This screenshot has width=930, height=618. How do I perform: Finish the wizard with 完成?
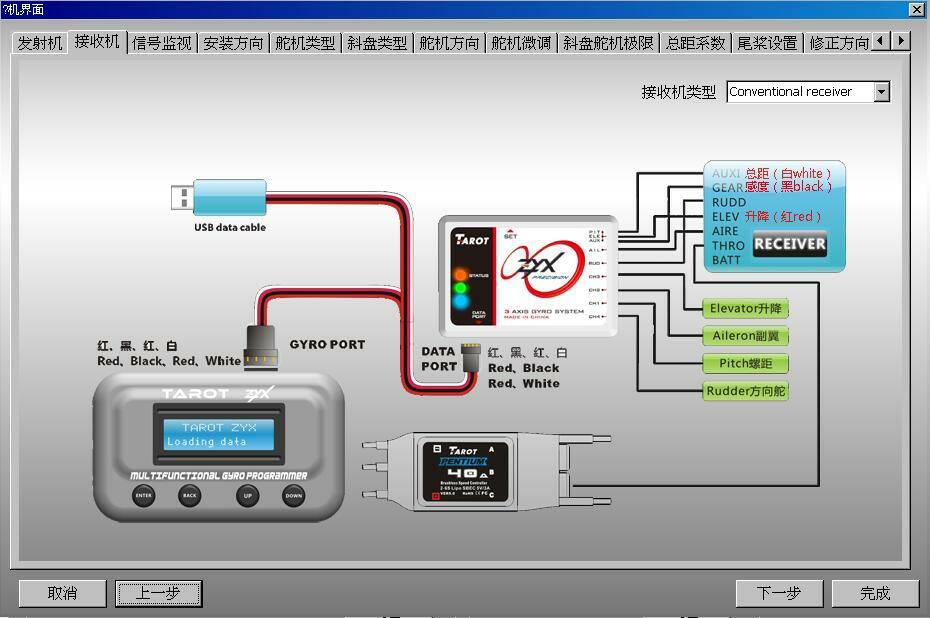coord(875,593)
